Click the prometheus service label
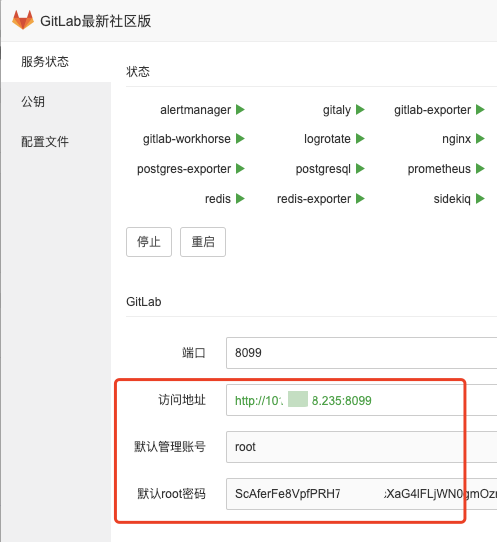The image size is (497, 542). coord(439,169)
